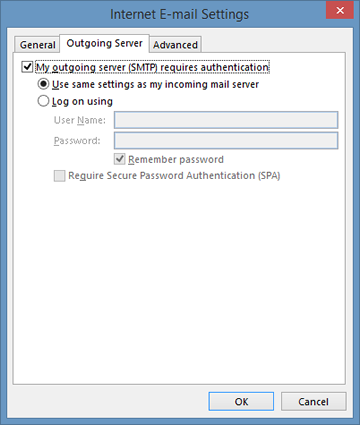
Task: Confirm settings with the OK button
Action: [x=241, y=401]
